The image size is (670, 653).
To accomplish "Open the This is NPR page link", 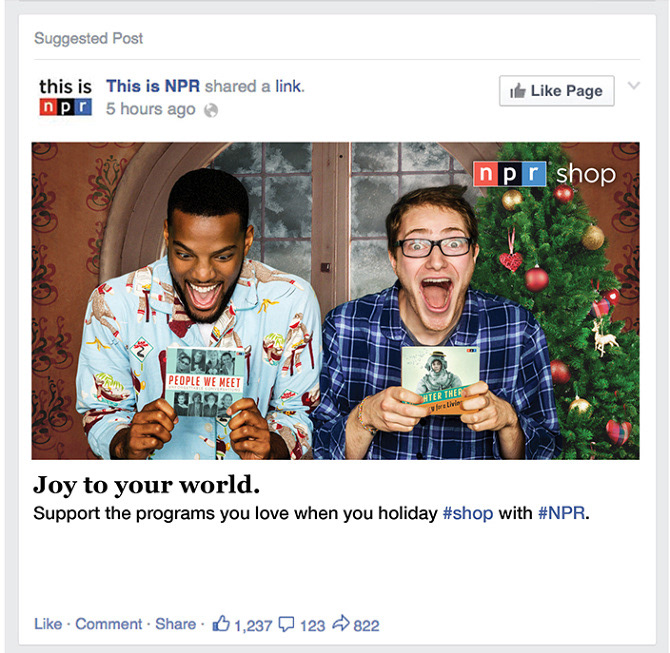I will 153,86.
